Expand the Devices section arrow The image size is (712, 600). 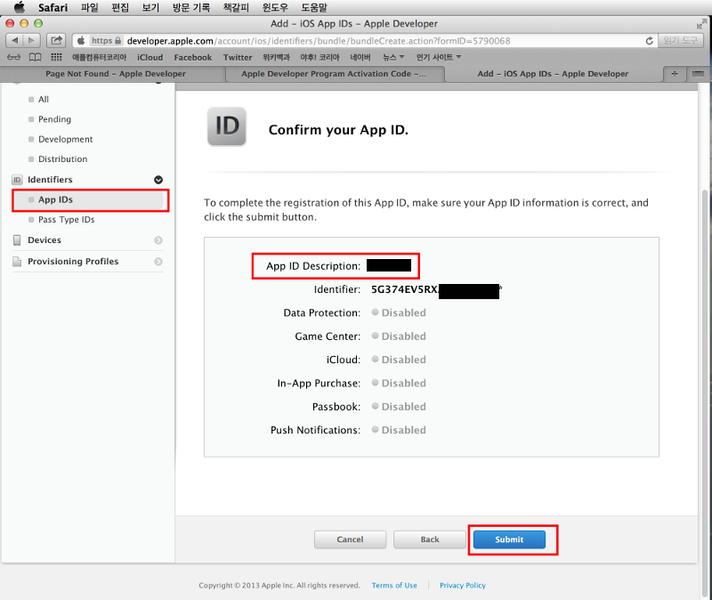tap(158, 241)
